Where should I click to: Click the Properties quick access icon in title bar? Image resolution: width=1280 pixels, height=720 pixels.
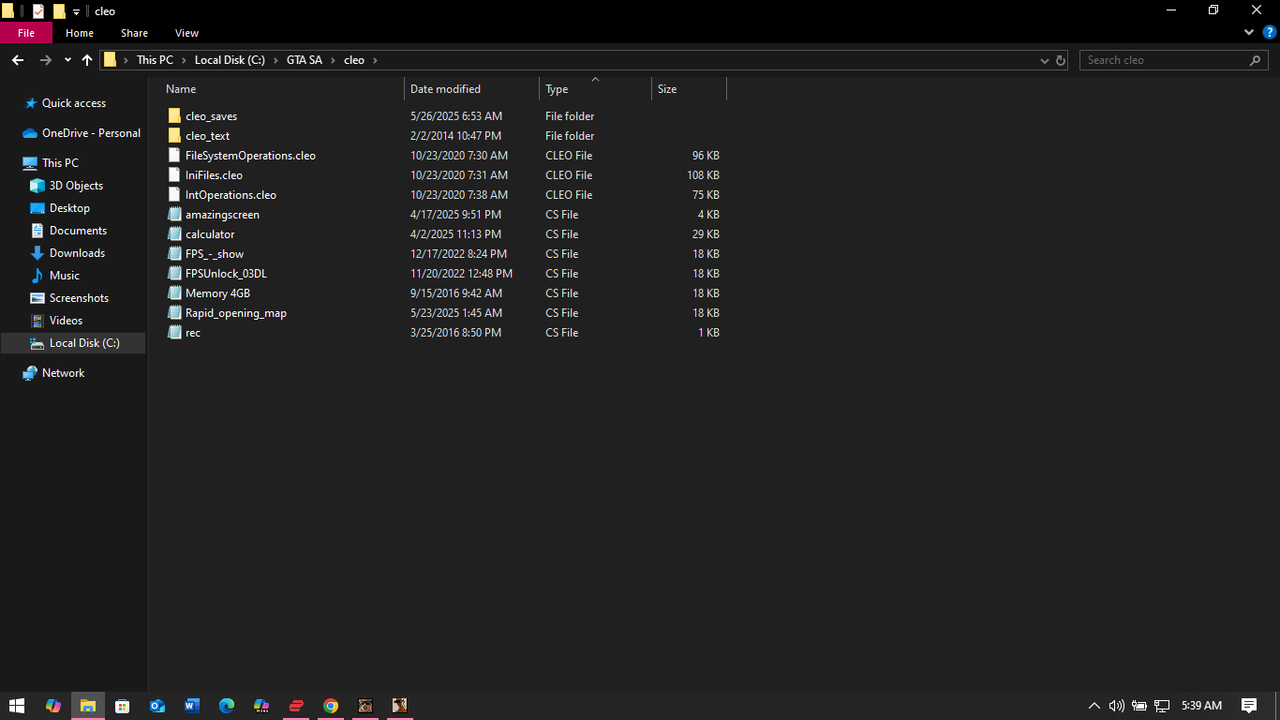point(38,11)
